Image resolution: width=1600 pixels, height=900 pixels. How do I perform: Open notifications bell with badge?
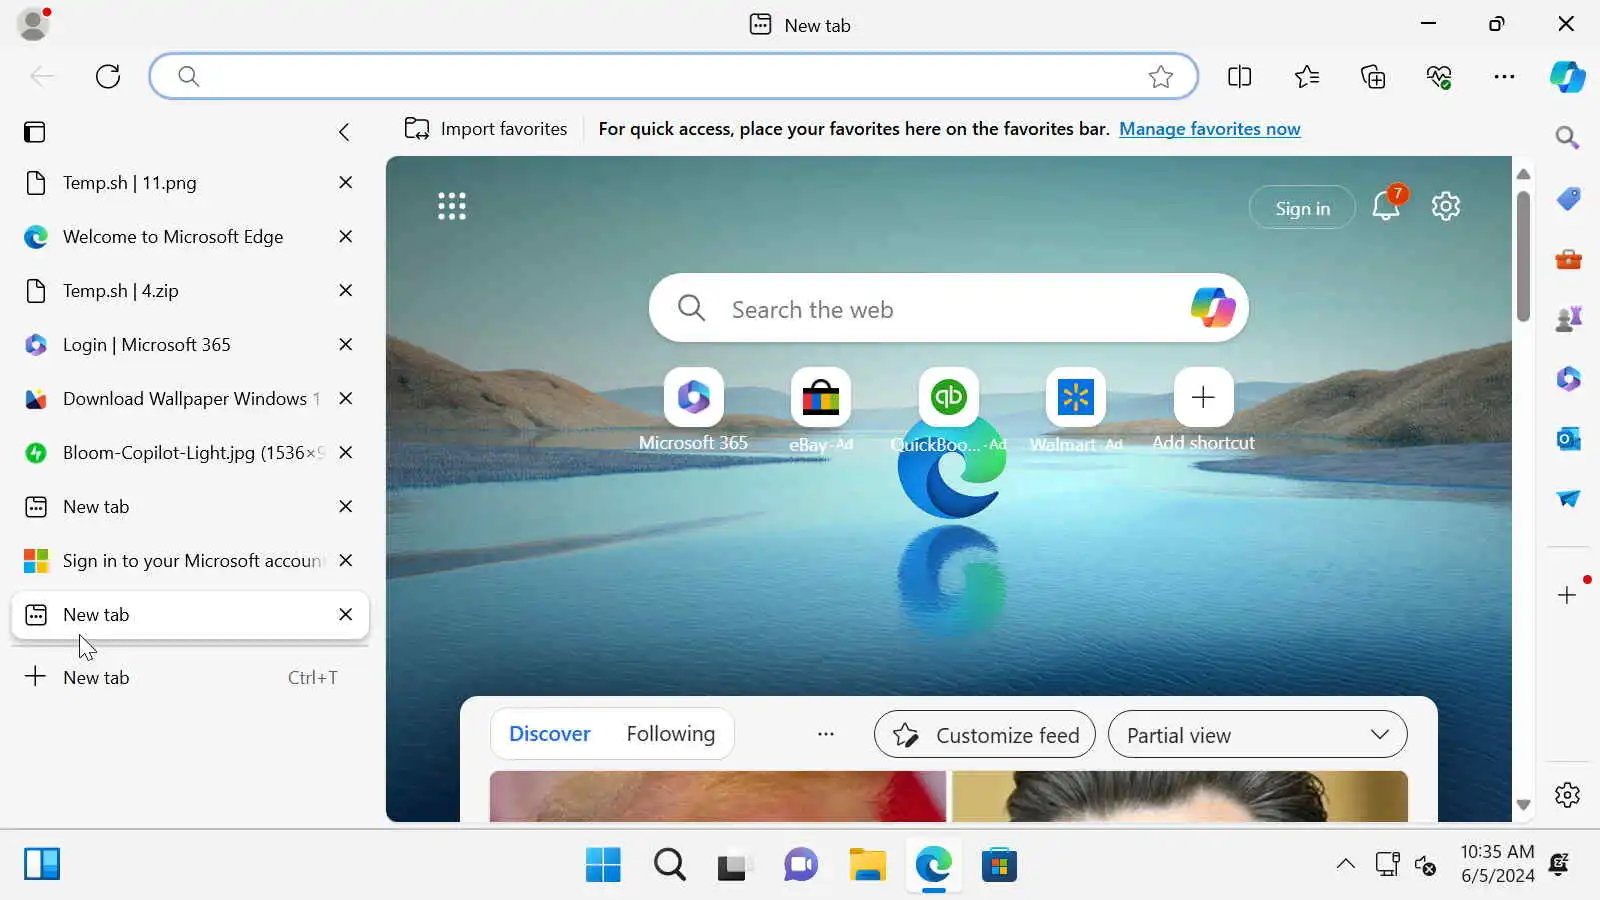click(x=1387, y=204)
